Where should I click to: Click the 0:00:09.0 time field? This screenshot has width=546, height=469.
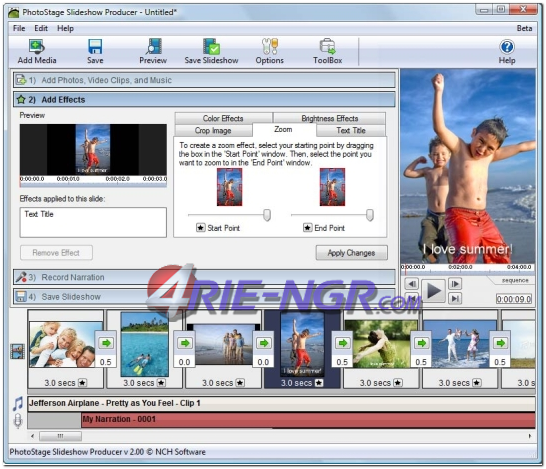tap(514, 299)
